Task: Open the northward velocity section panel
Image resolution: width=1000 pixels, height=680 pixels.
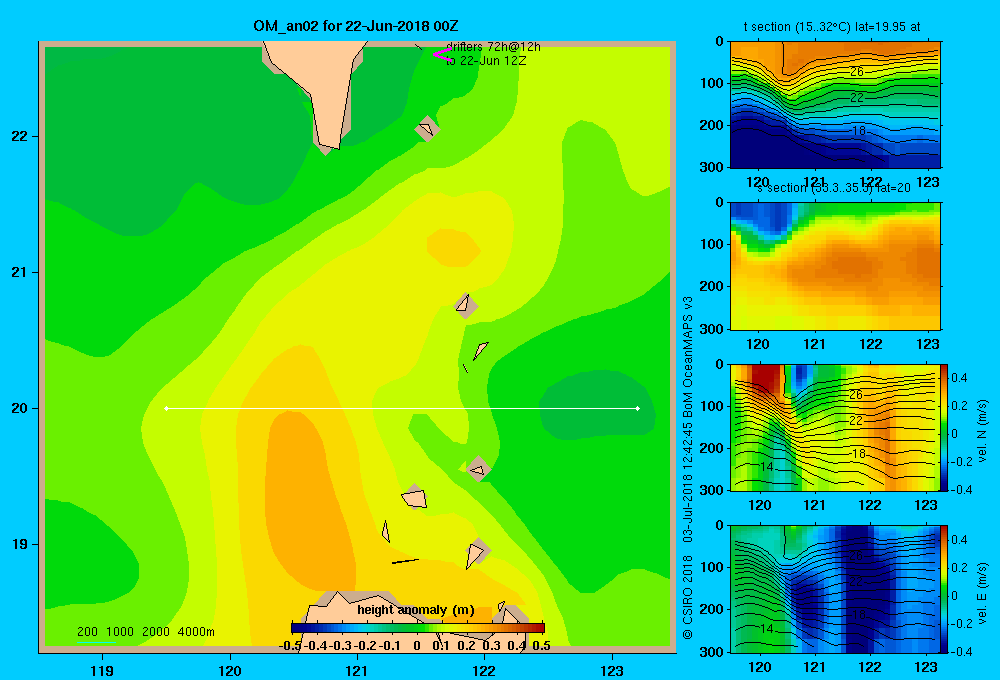Action: 835,427
